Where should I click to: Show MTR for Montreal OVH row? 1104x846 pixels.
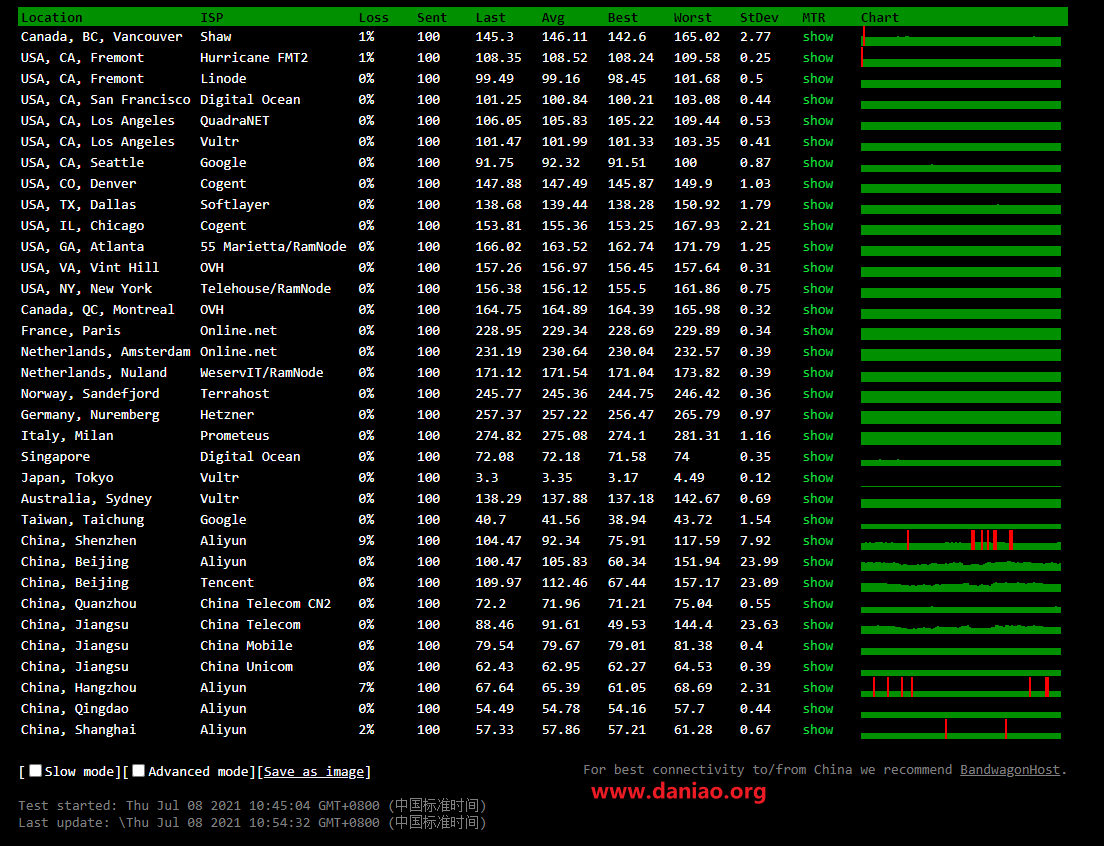[x=817, y=310]
